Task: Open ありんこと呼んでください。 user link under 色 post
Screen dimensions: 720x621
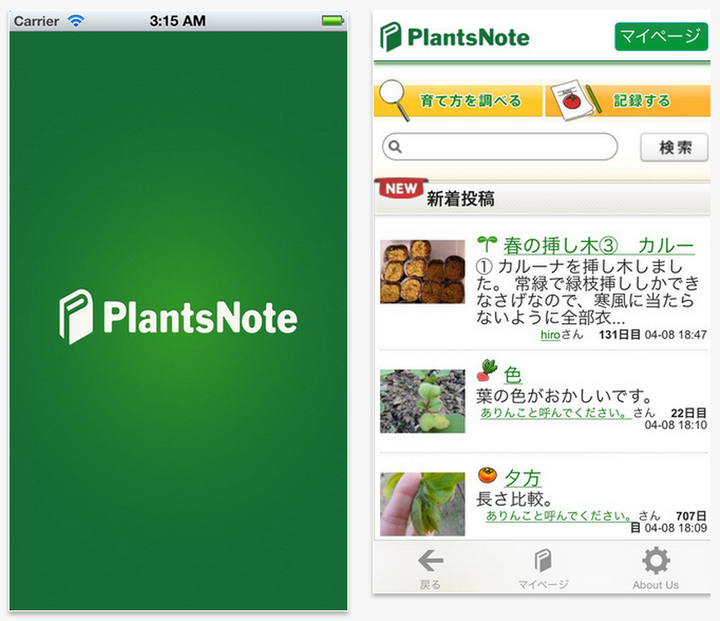Action: click(x=556, y=413)
